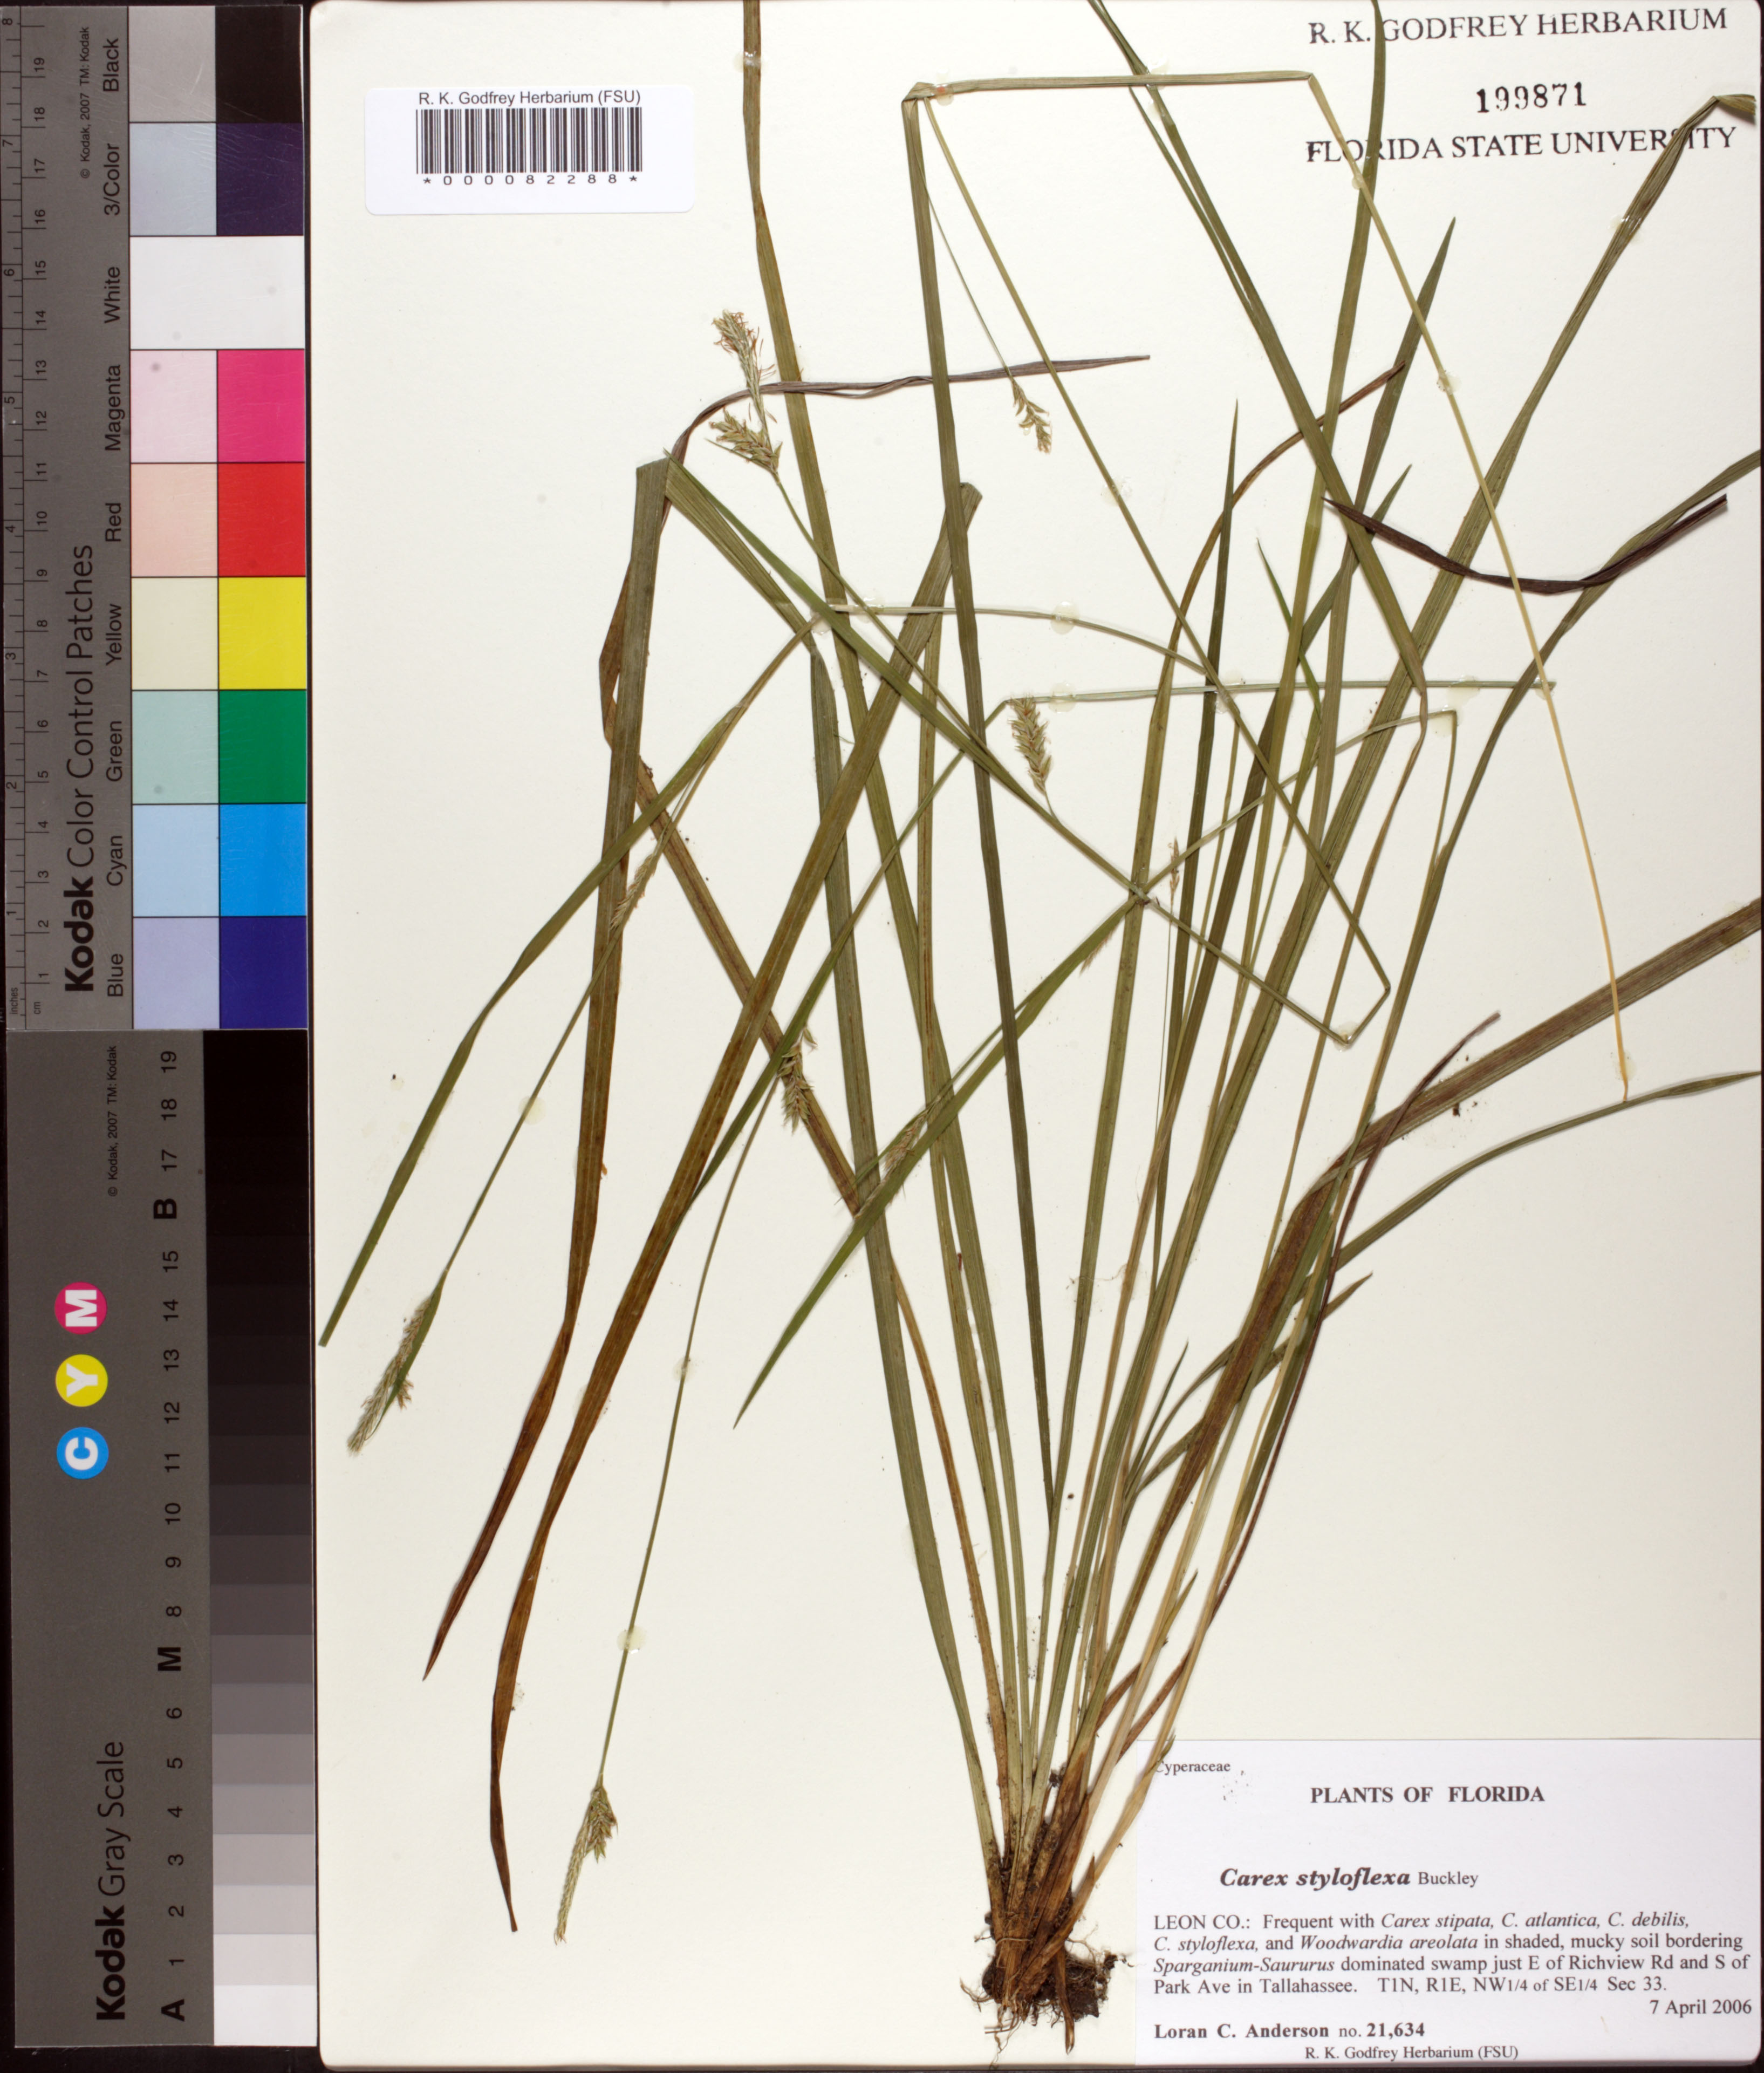Screen dimensions: 1764x2073
Task: Click the bright yellow color patch
Action: [x=261, y=632]
